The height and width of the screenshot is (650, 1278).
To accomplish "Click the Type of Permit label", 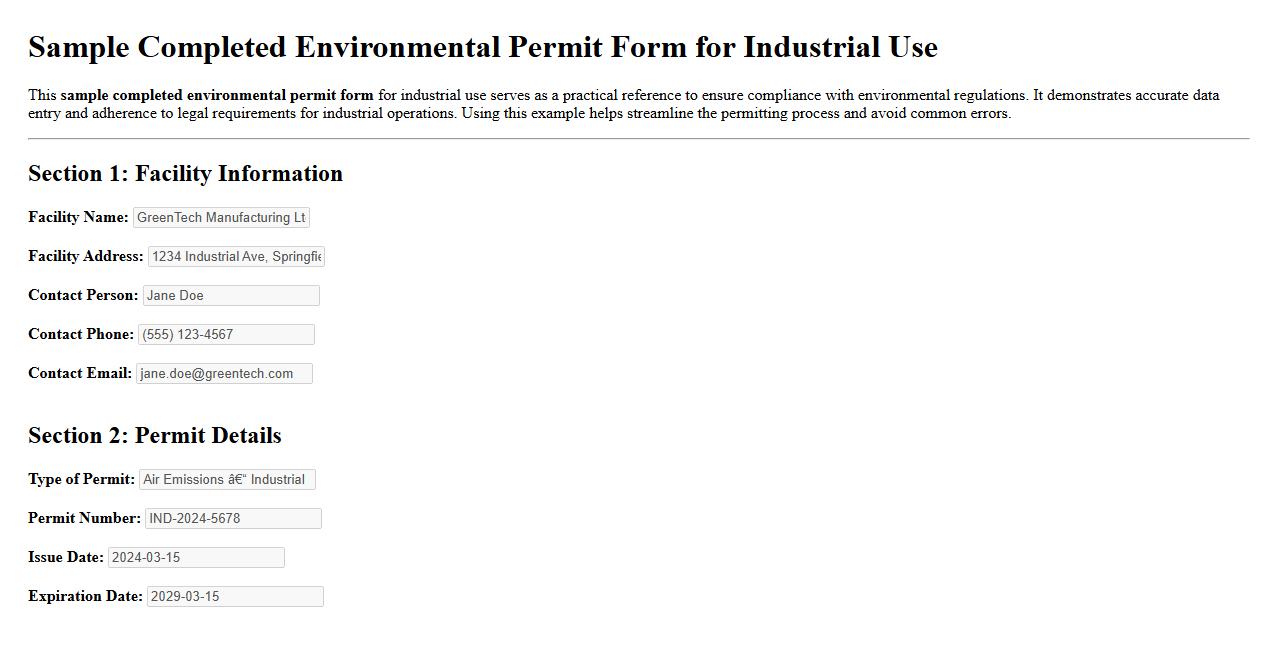I will [x=79, y=479].
